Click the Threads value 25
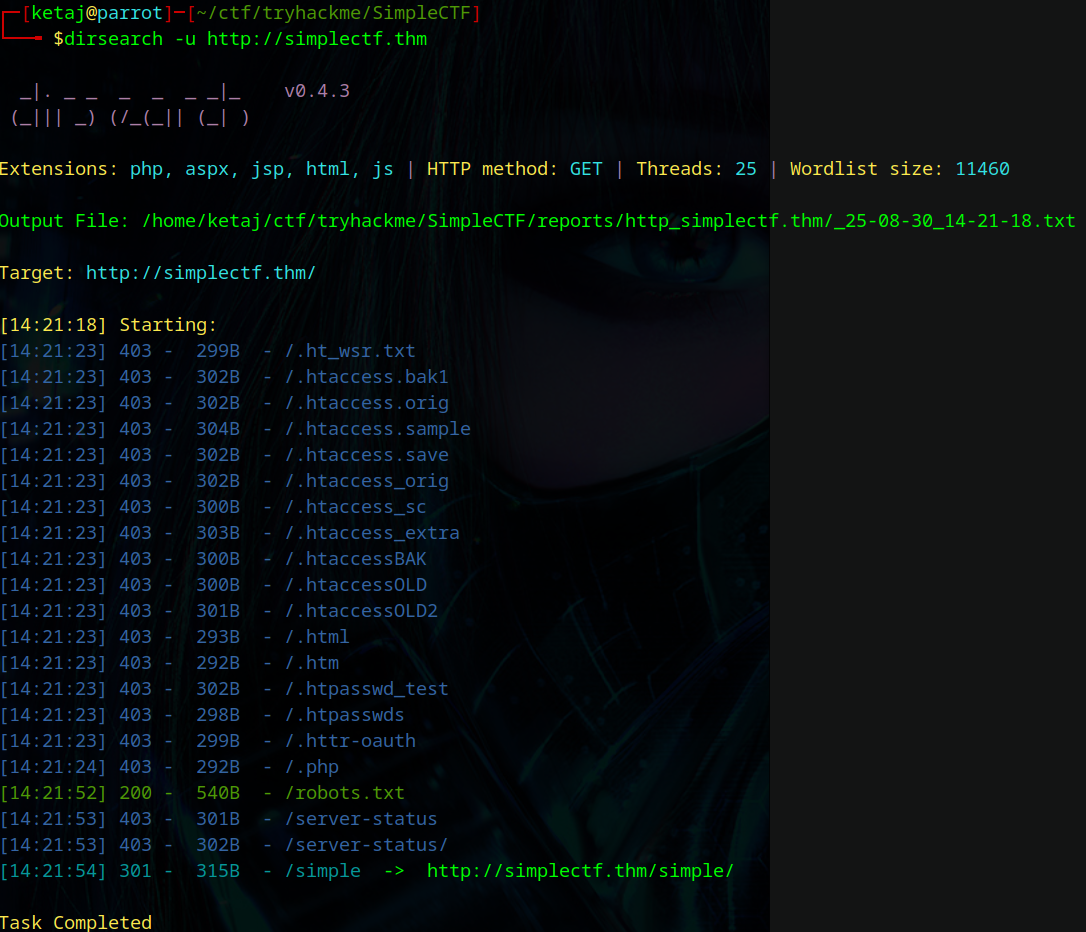The width and height of the screenshot is (1086, 932). pos(745,169)
